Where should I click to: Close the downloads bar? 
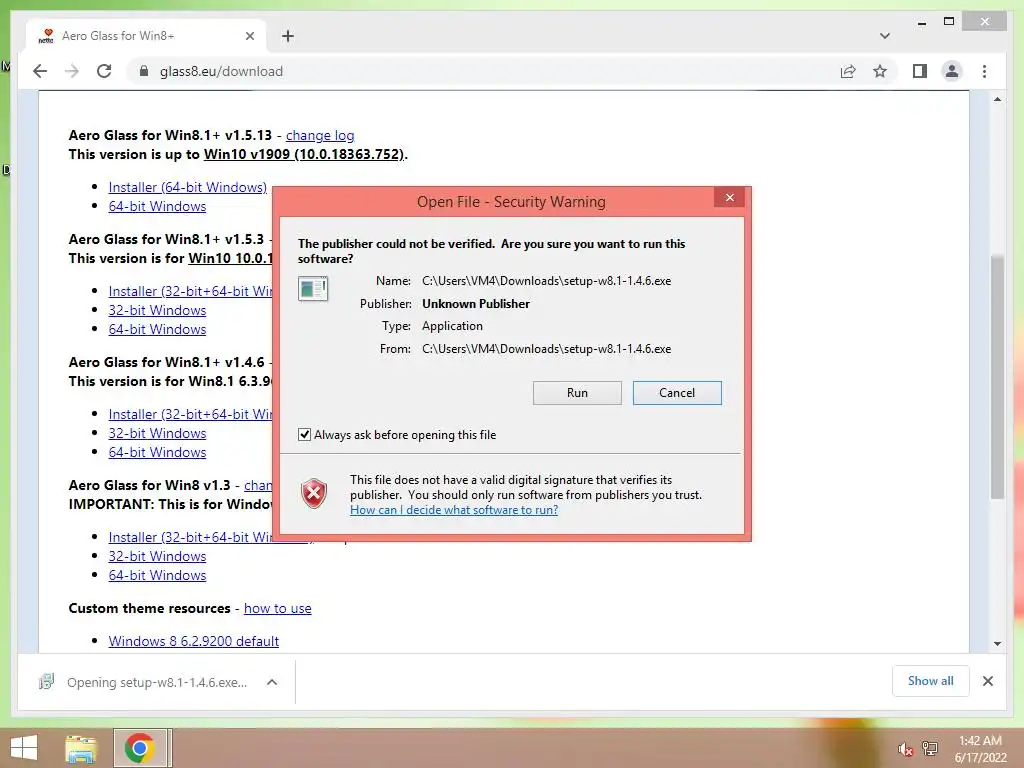988,681
